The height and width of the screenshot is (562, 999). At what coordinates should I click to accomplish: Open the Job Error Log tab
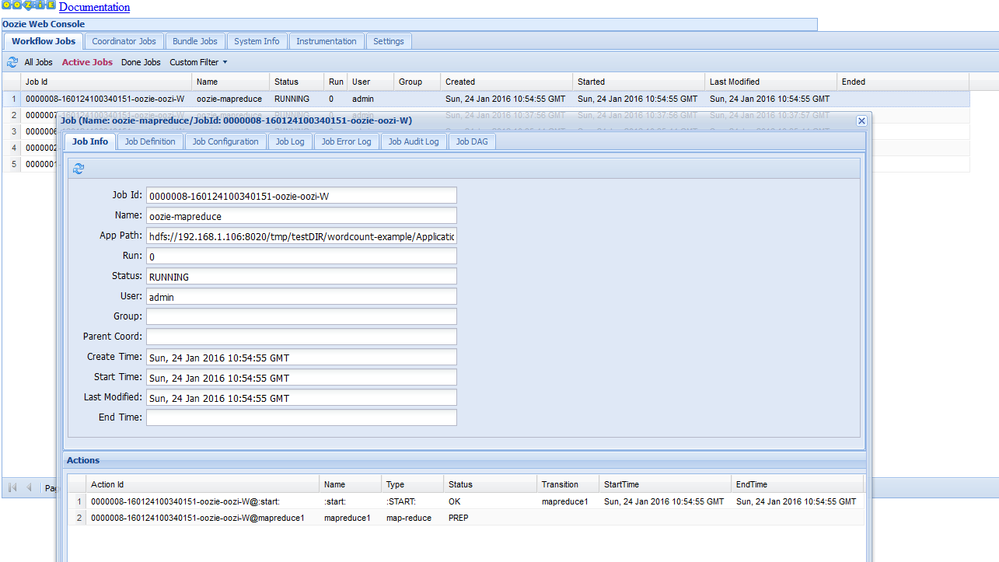(346, 141)
